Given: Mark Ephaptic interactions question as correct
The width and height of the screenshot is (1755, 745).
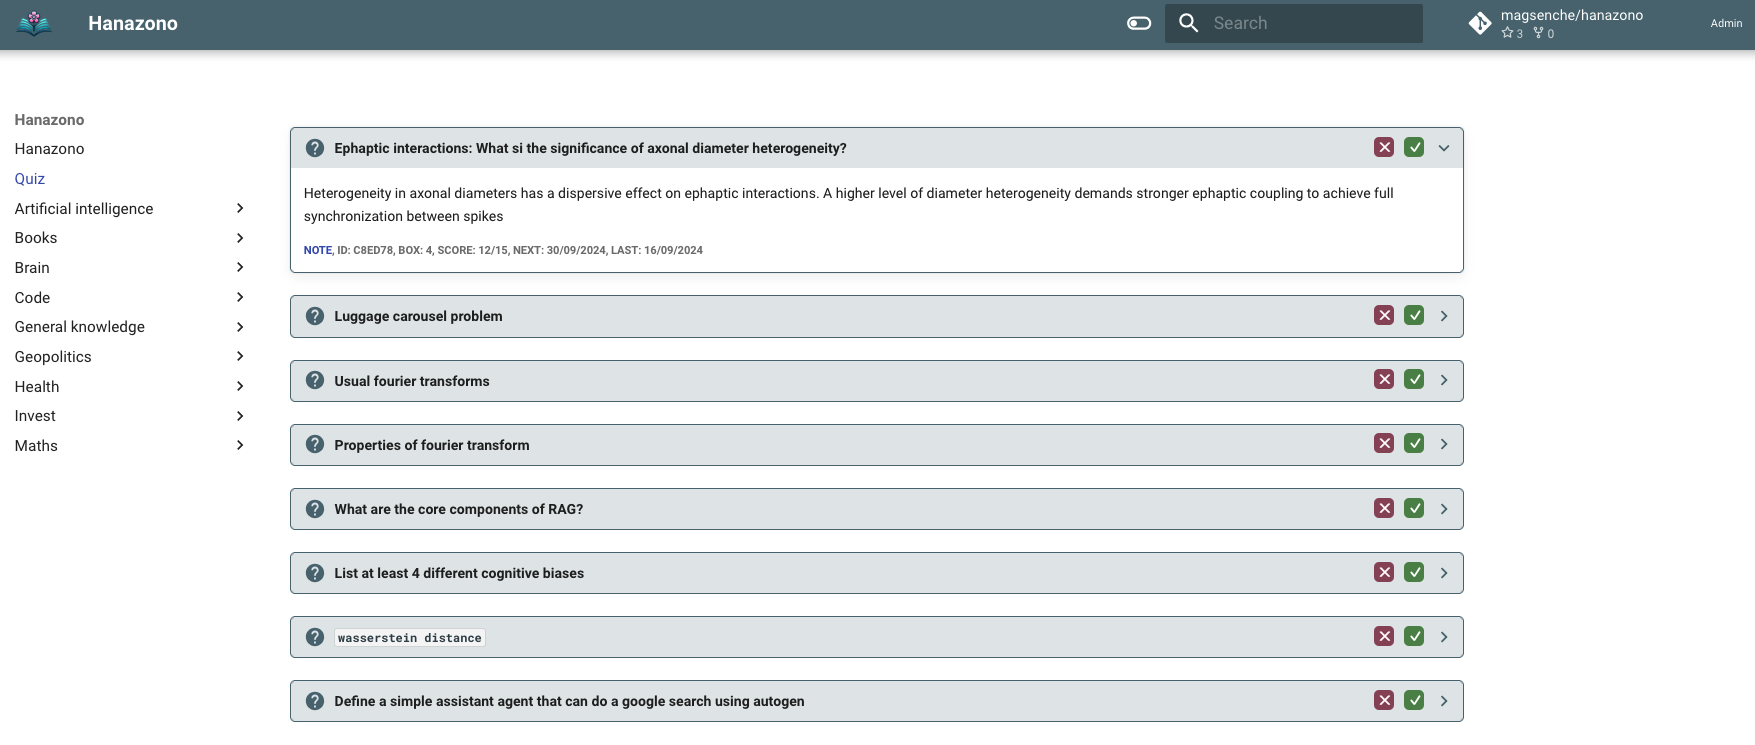Looking at the screenshot, I should click(1413, 148).
